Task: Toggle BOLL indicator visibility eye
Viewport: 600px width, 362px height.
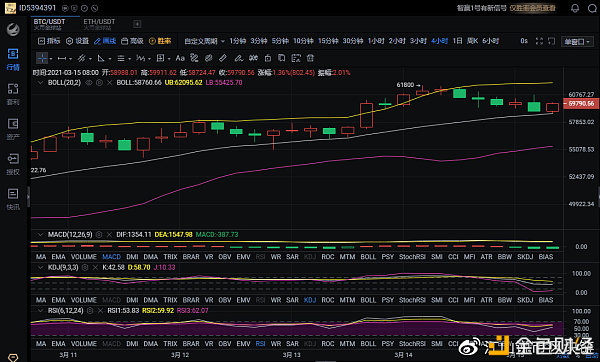Action: (x=89, y=83)
